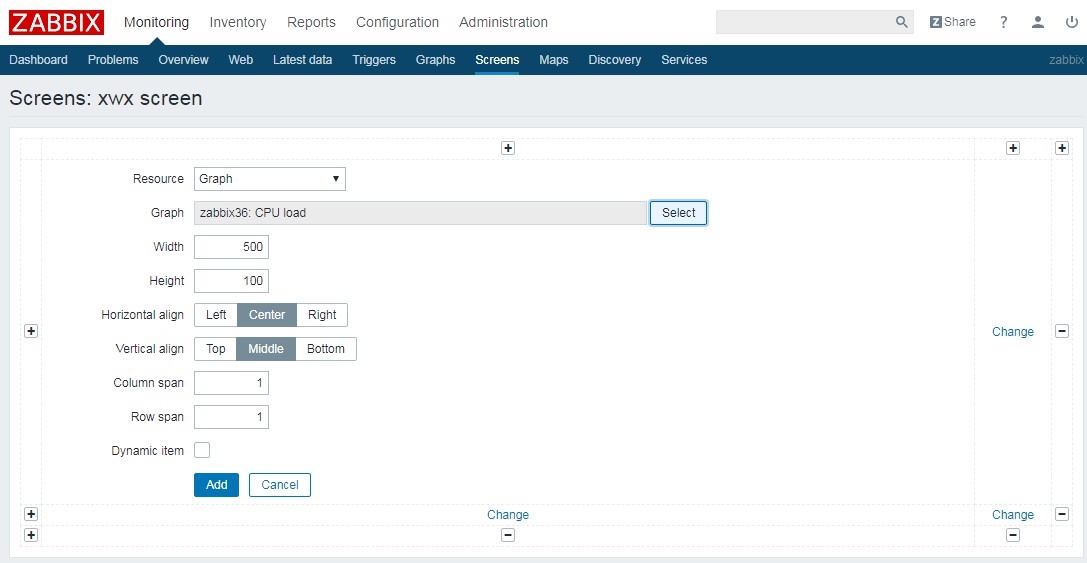
Task: Set horizontal align to Left
Action: [x=216, y=315]
